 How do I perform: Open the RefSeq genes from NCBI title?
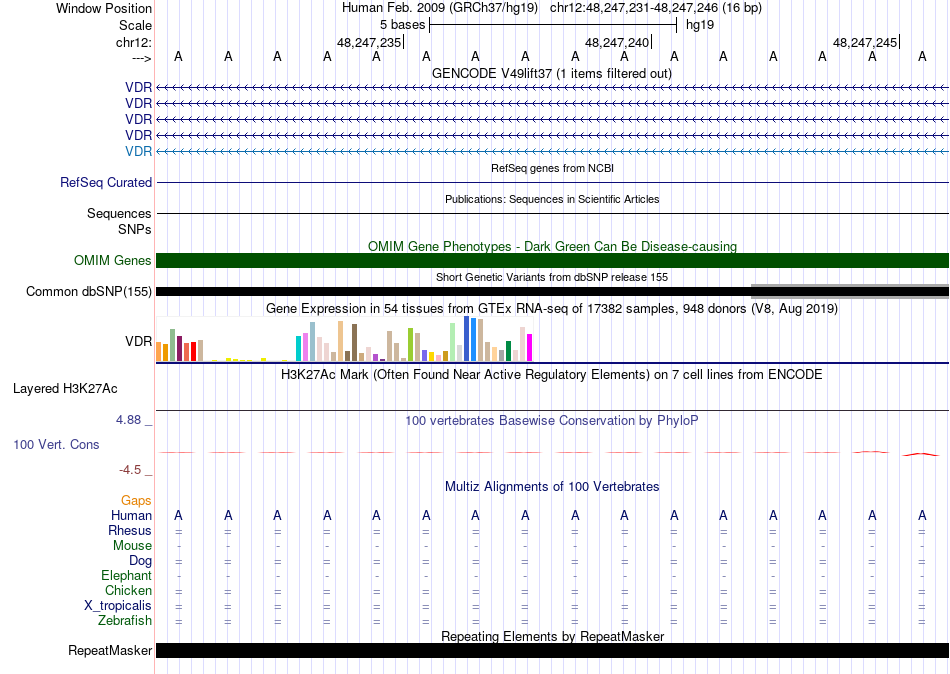(x=552, y=168)
